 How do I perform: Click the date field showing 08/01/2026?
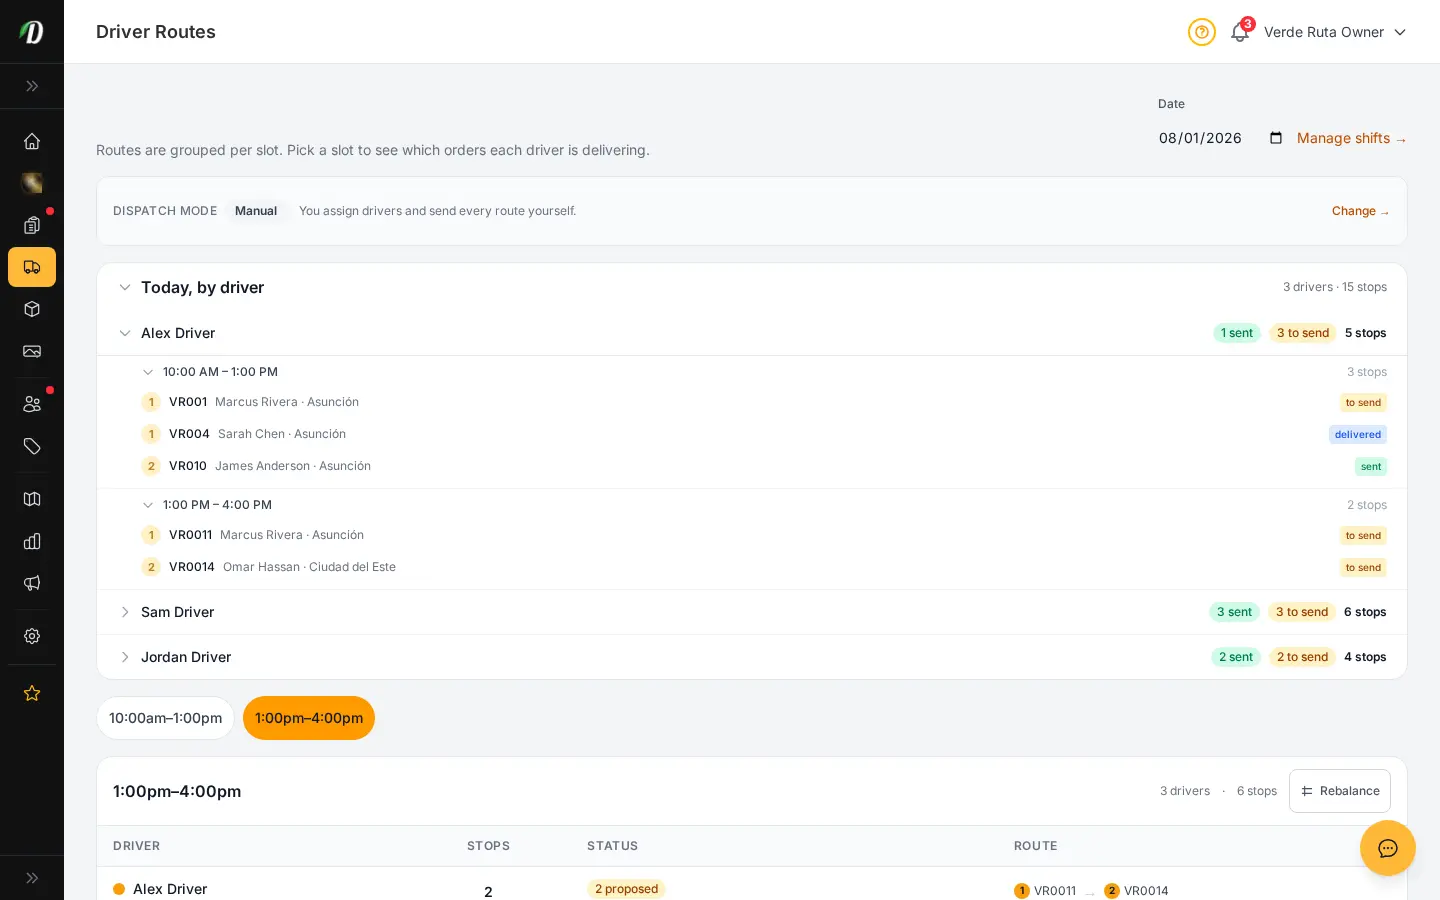1222,138
